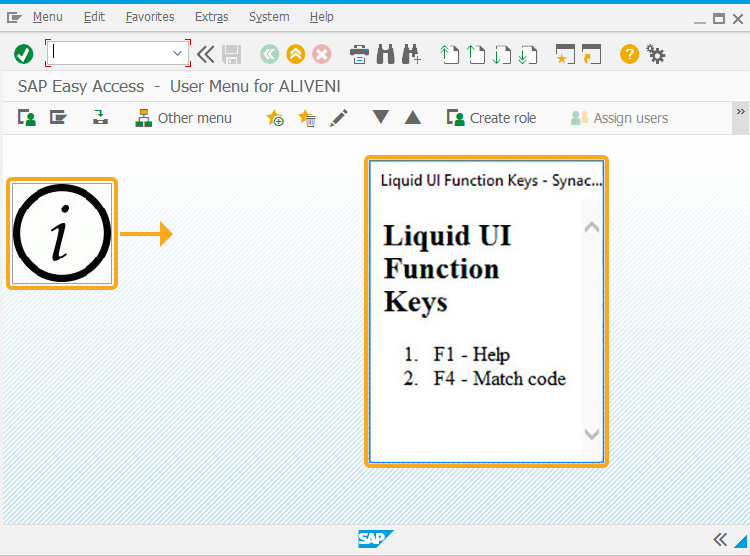Screen dimensions: 750x556
Task: Click the Generate Shortcut icon
Action: 591,54
